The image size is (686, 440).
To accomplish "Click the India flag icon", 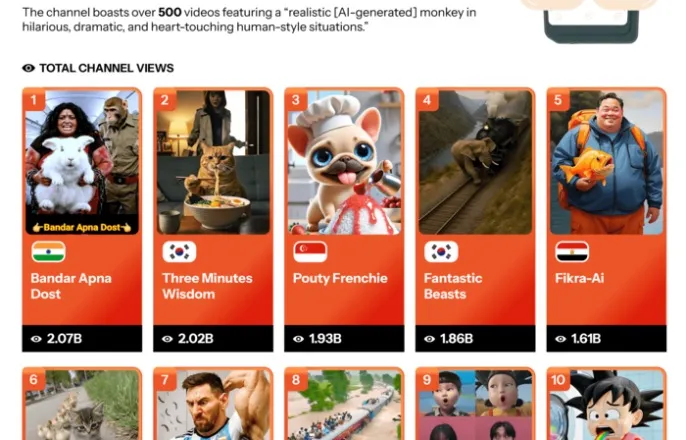I will 49,251.
